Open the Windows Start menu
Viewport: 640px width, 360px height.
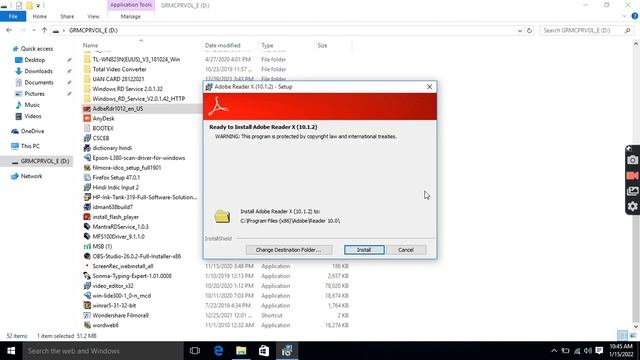coord(11,351)
